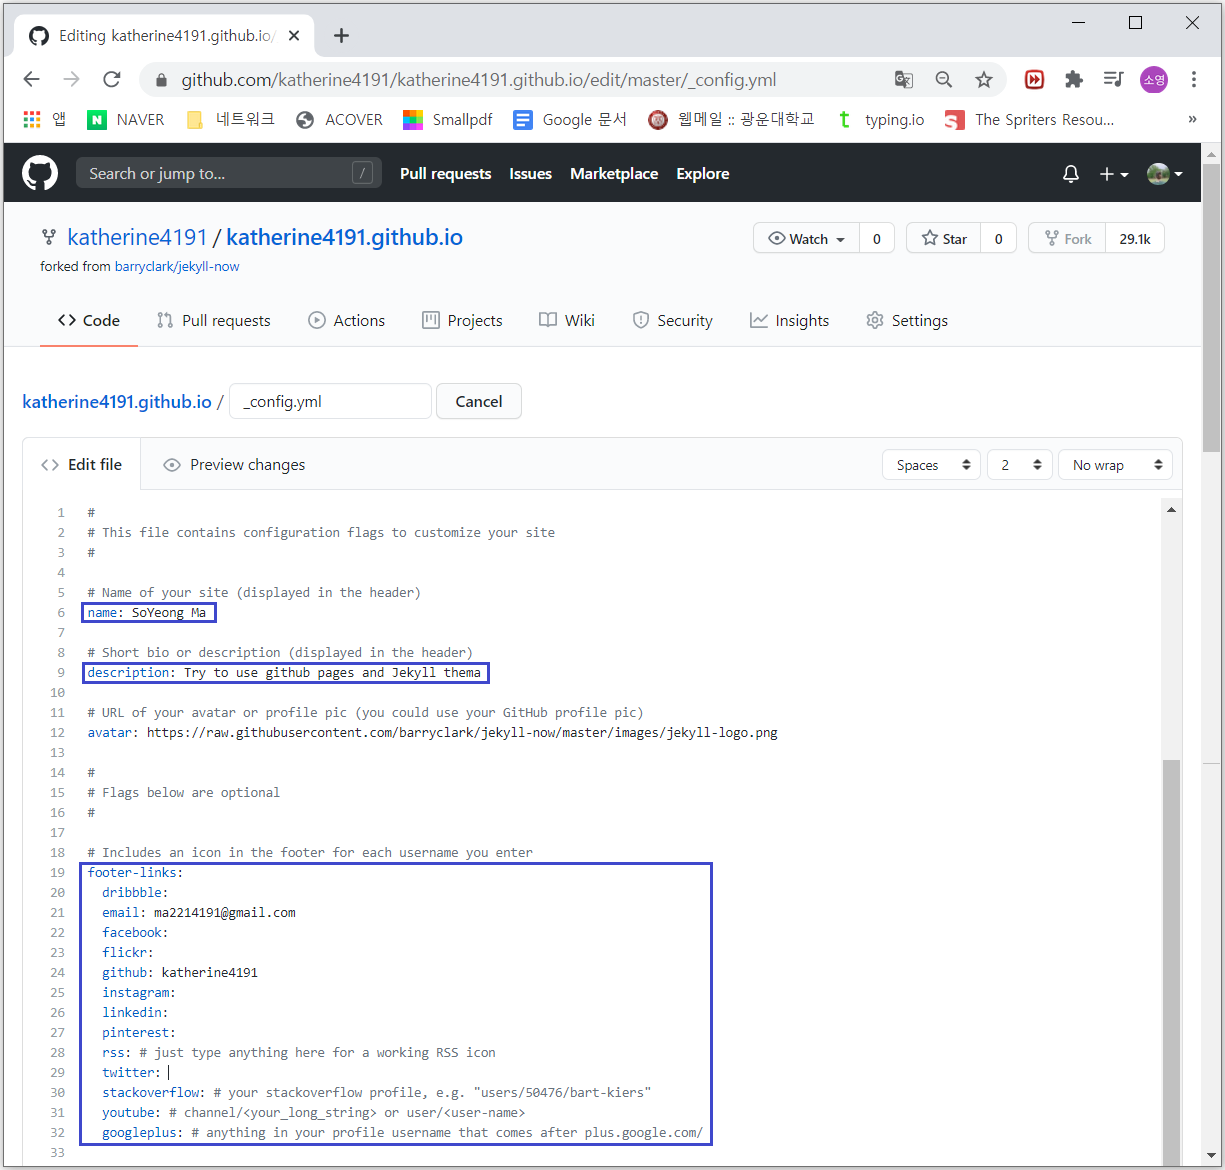
Task: Click the Fork button
Action: click(x=1067, y=238)
